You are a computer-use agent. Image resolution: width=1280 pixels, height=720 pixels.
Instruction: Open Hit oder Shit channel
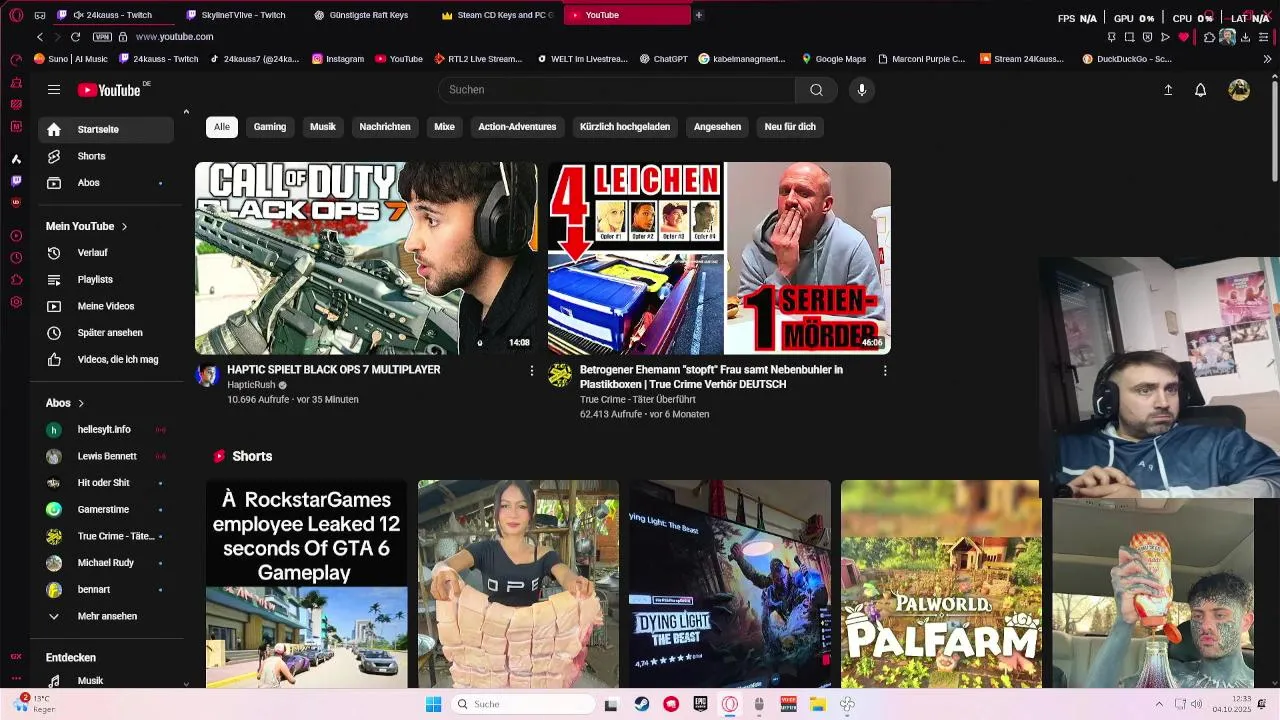106,483
